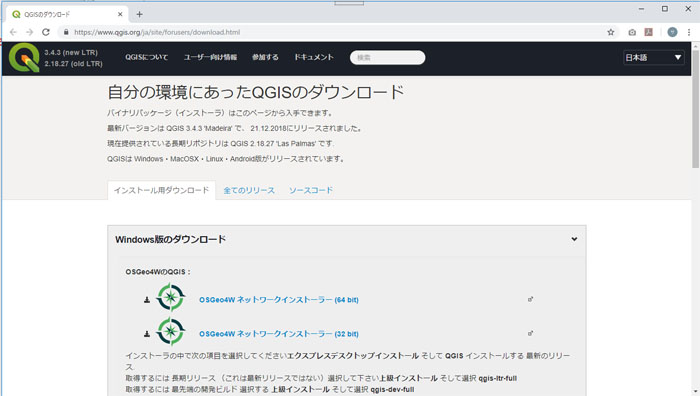Click the Windows版のダウンロード heading

[171, 240]
